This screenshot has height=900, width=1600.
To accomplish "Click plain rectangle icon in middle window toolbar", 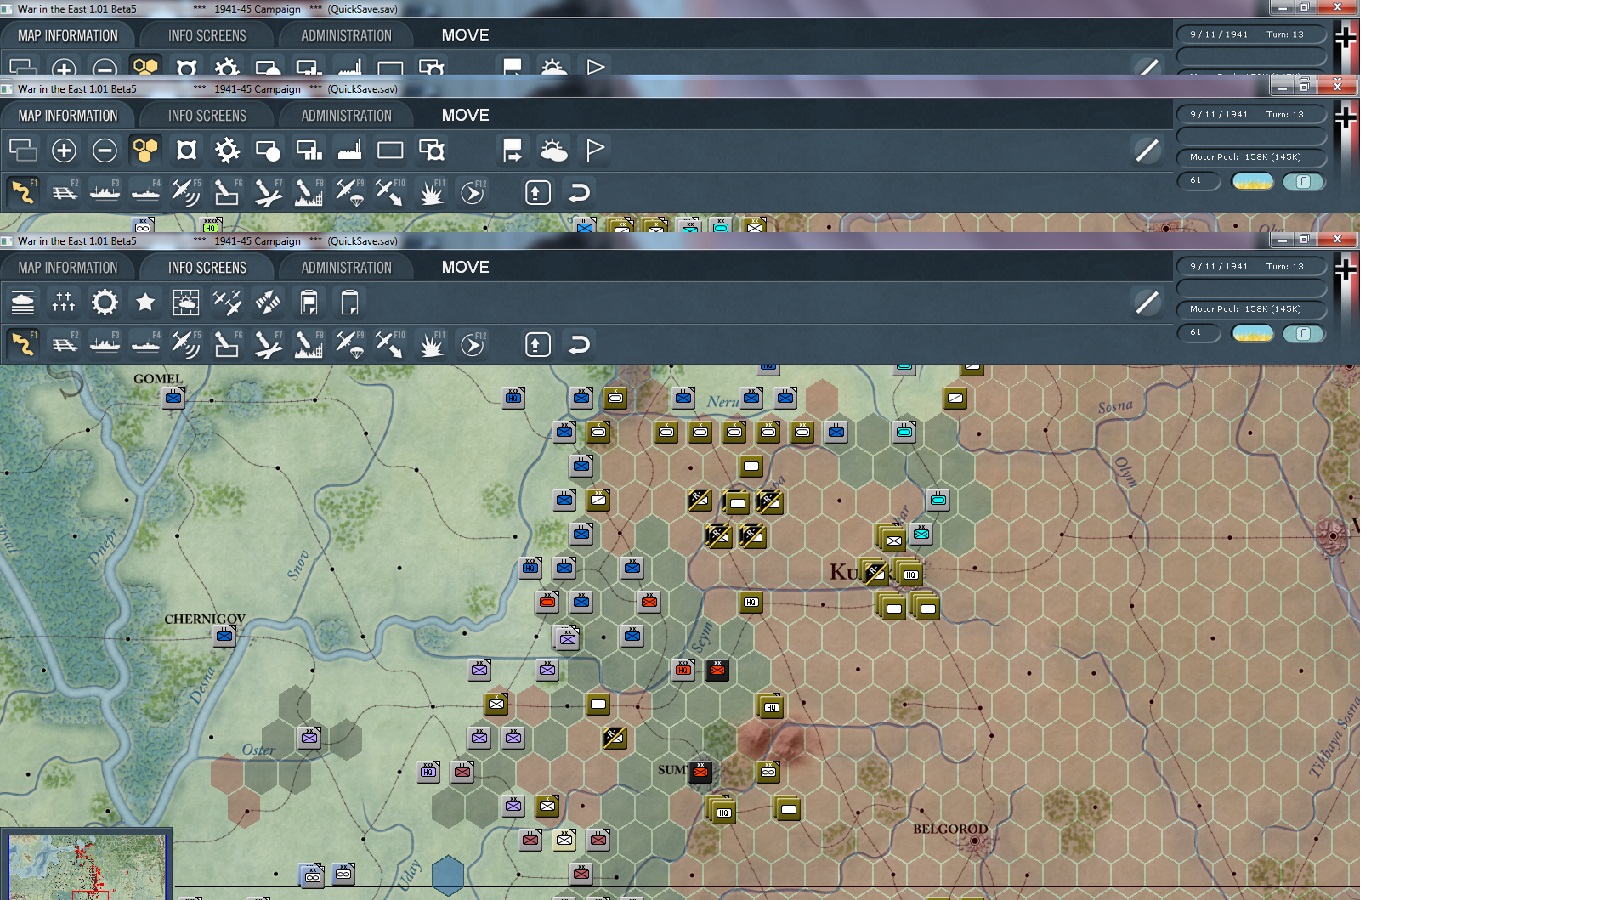I will [x=390, y=150].
